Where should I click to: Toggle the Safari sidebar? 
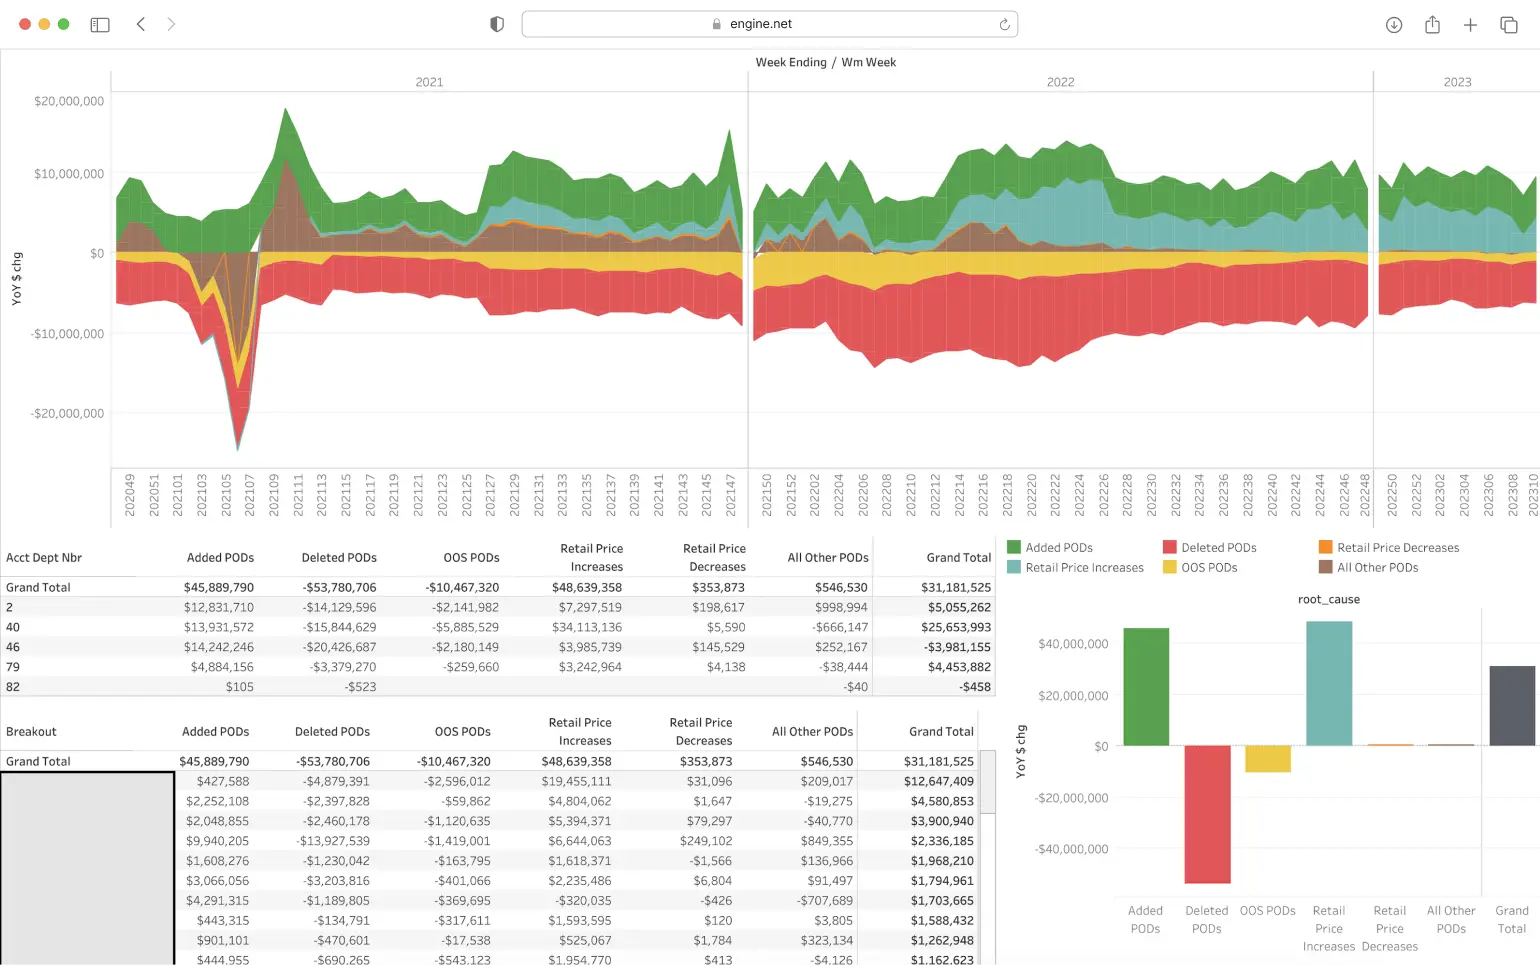coord(100,24)
